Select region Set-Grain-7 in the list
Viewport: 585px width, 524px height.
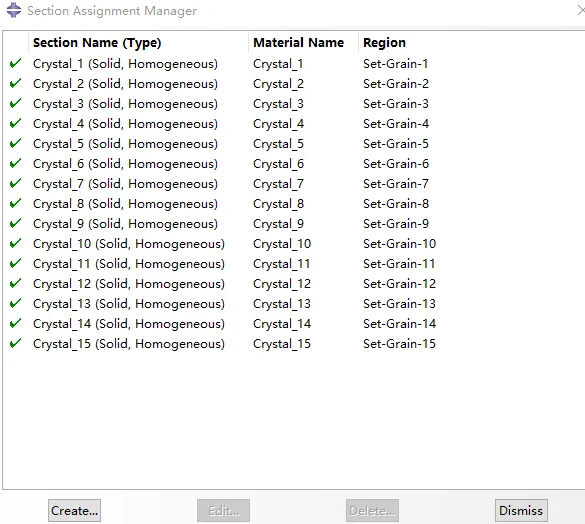click(395, 184)
